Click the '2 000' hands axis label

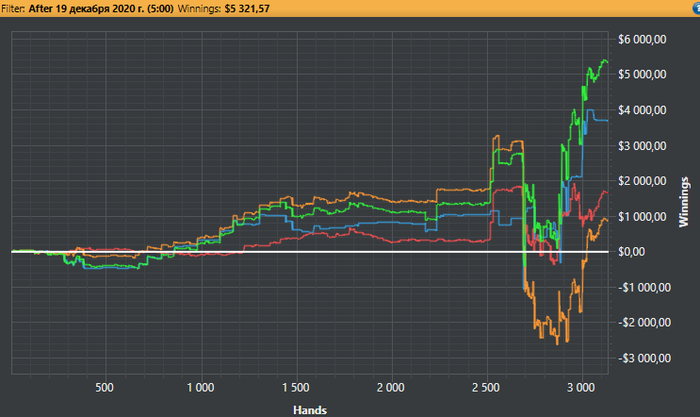coord(391,387)
